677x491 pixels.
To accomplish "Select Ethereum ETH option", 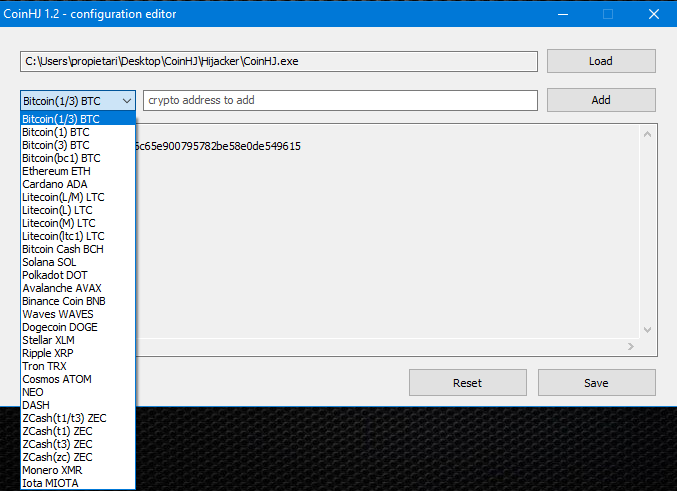I will click(x=78, y=171).
